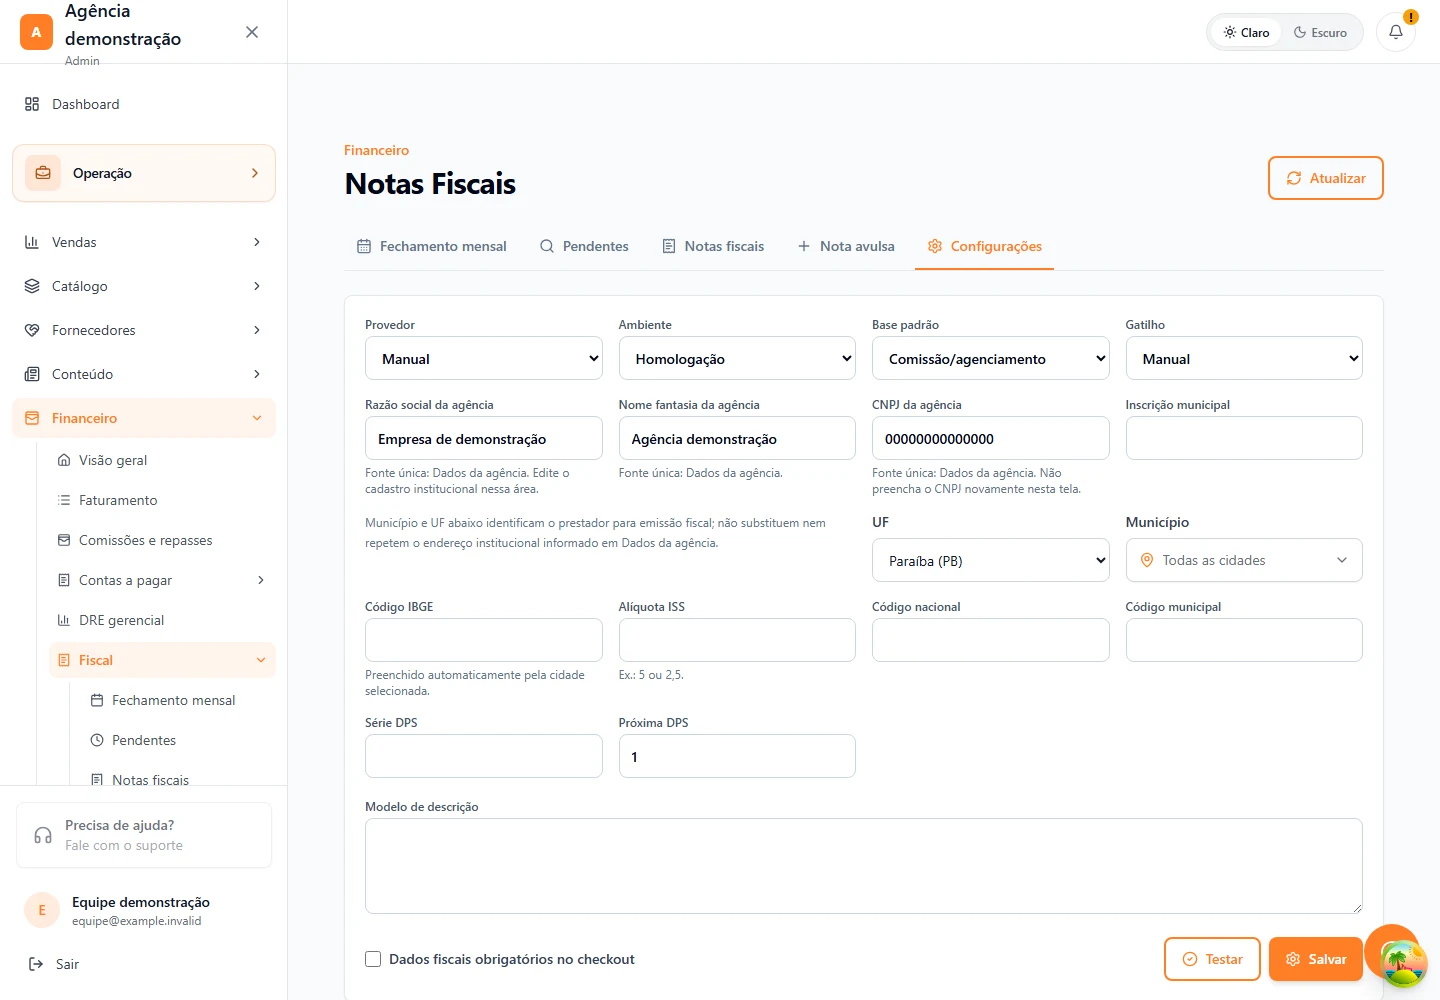Click the Sair logout icon
This screenshot has height=1000, width=1440.
click(36, 964)
